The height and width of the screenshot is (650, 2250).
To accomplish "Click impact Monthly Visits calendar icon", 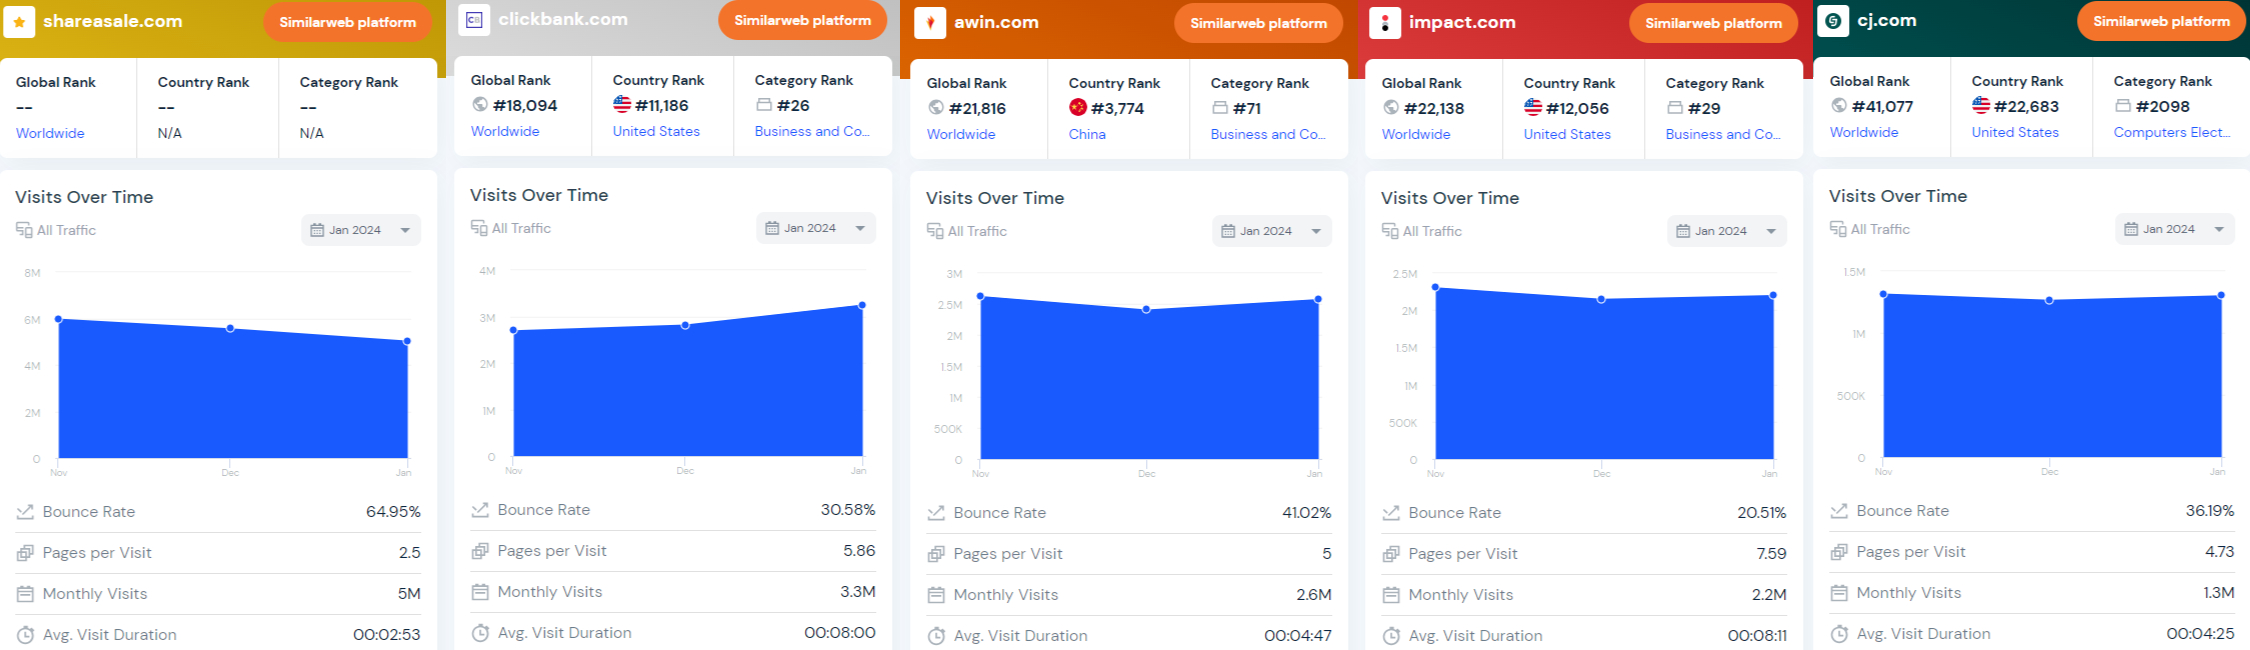I will click(x=1391, y=595).
